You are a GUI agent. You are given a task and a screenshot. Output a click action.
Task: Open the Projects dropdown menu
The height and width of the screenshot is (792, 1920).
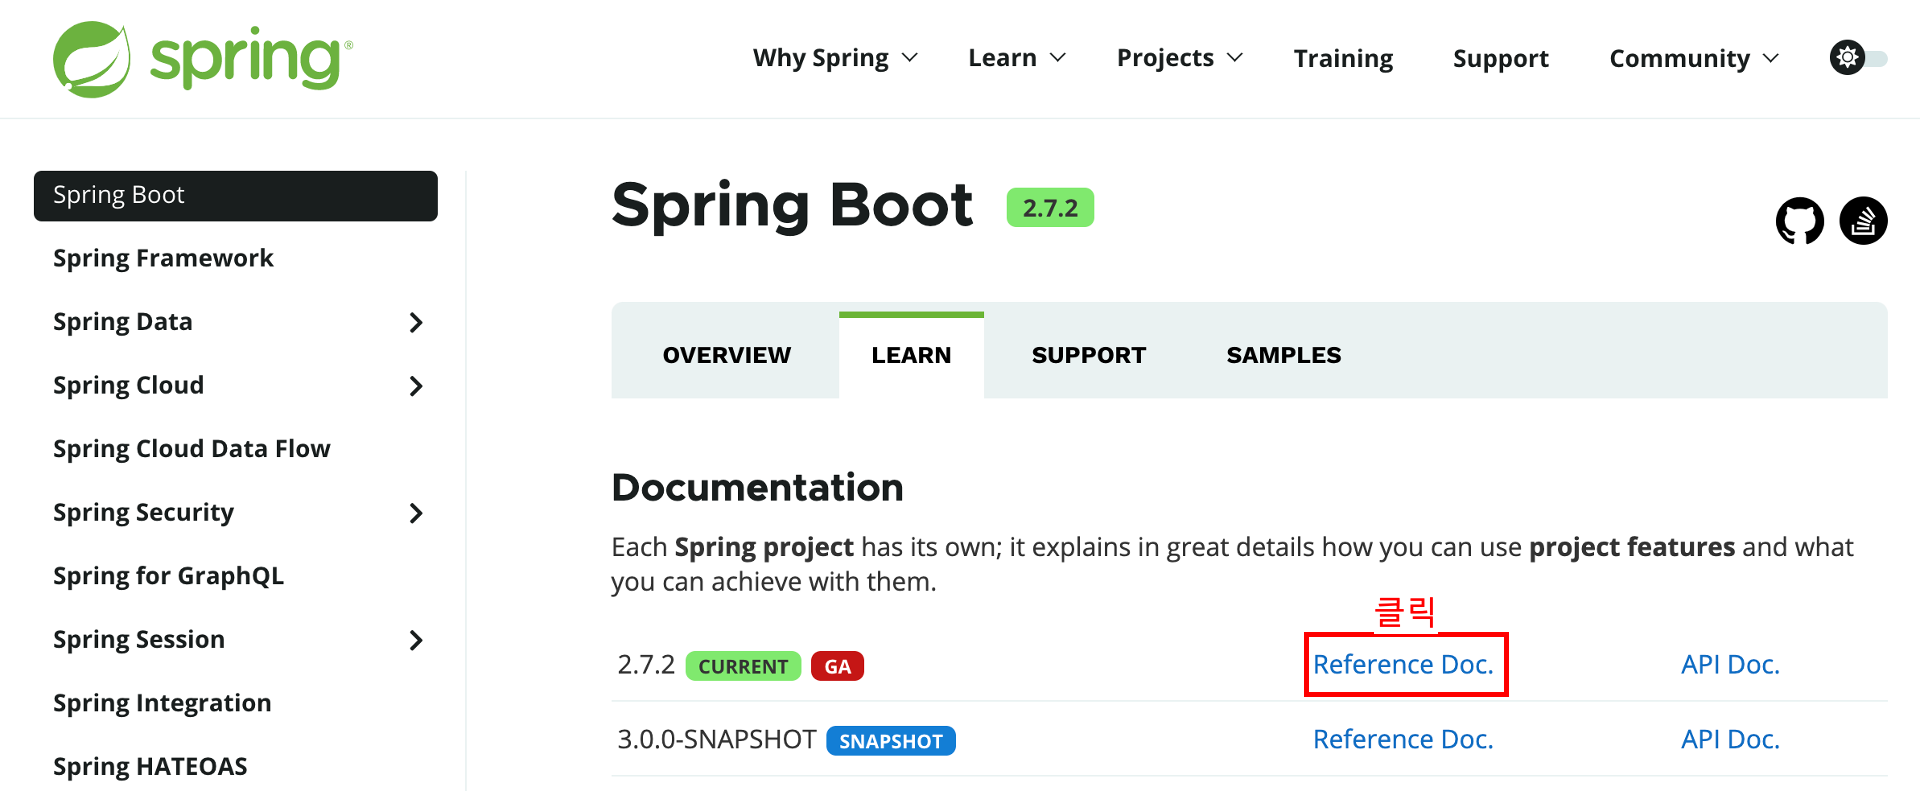pos(1180,58)
